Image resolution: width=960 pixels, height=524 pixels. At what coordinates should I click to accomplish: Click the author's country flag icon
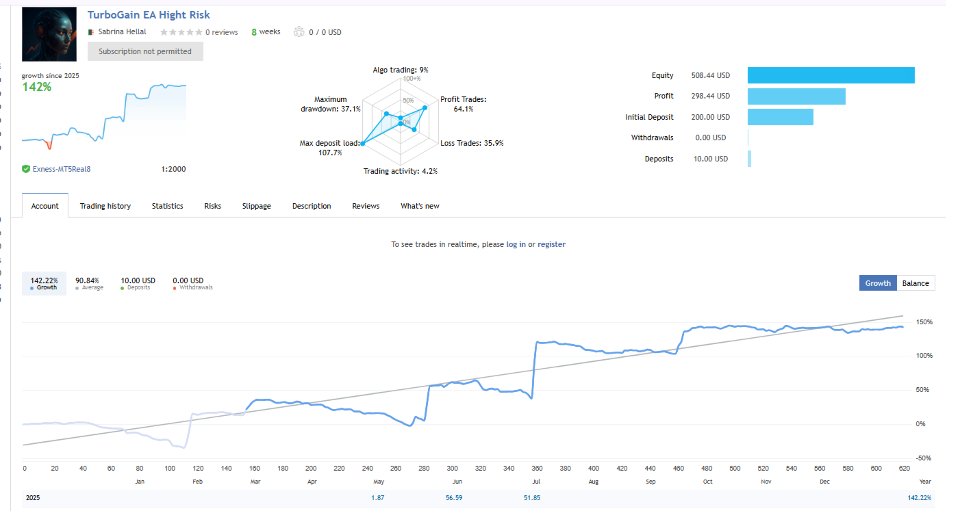coord(91,32)
